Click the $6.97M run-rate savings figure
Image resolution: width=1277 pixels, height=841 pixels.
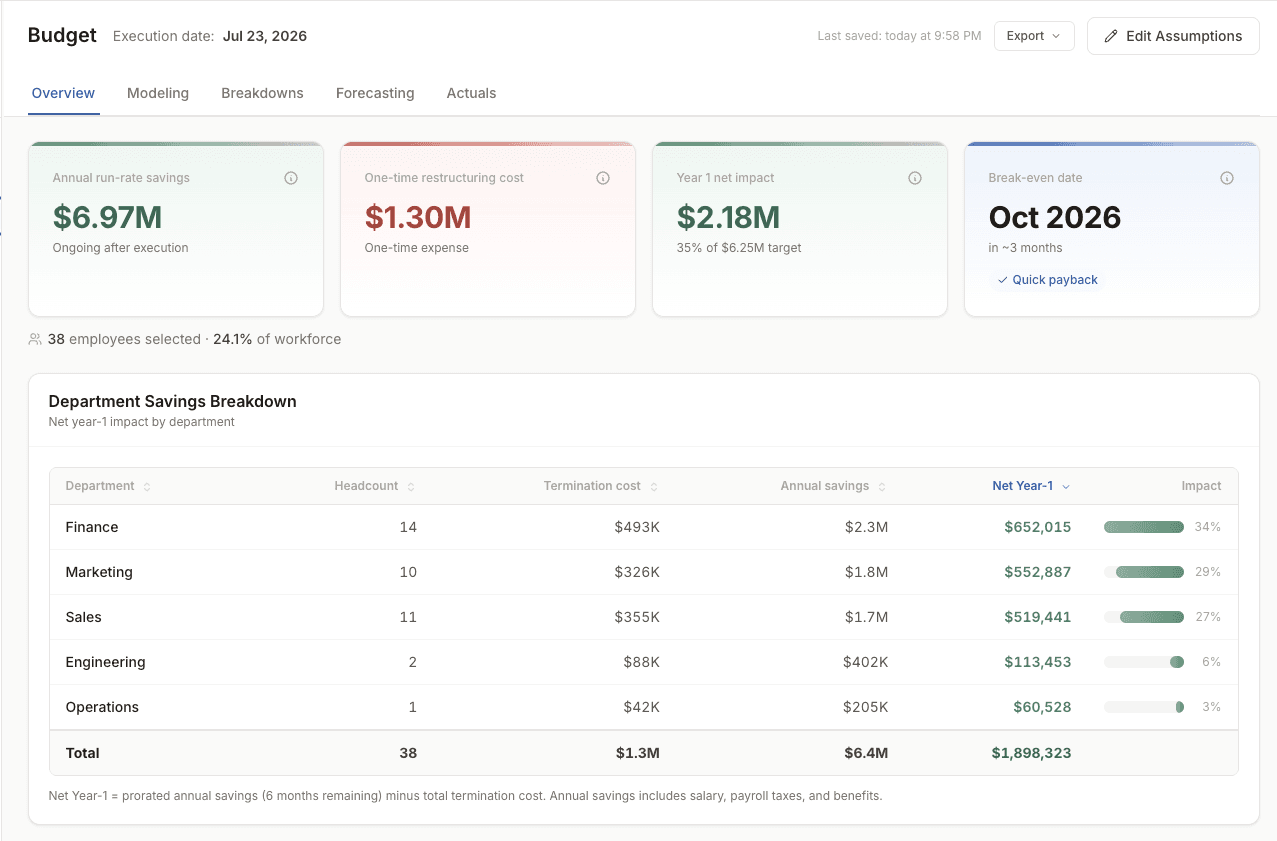pyautogui.click(x=107, y=217)
